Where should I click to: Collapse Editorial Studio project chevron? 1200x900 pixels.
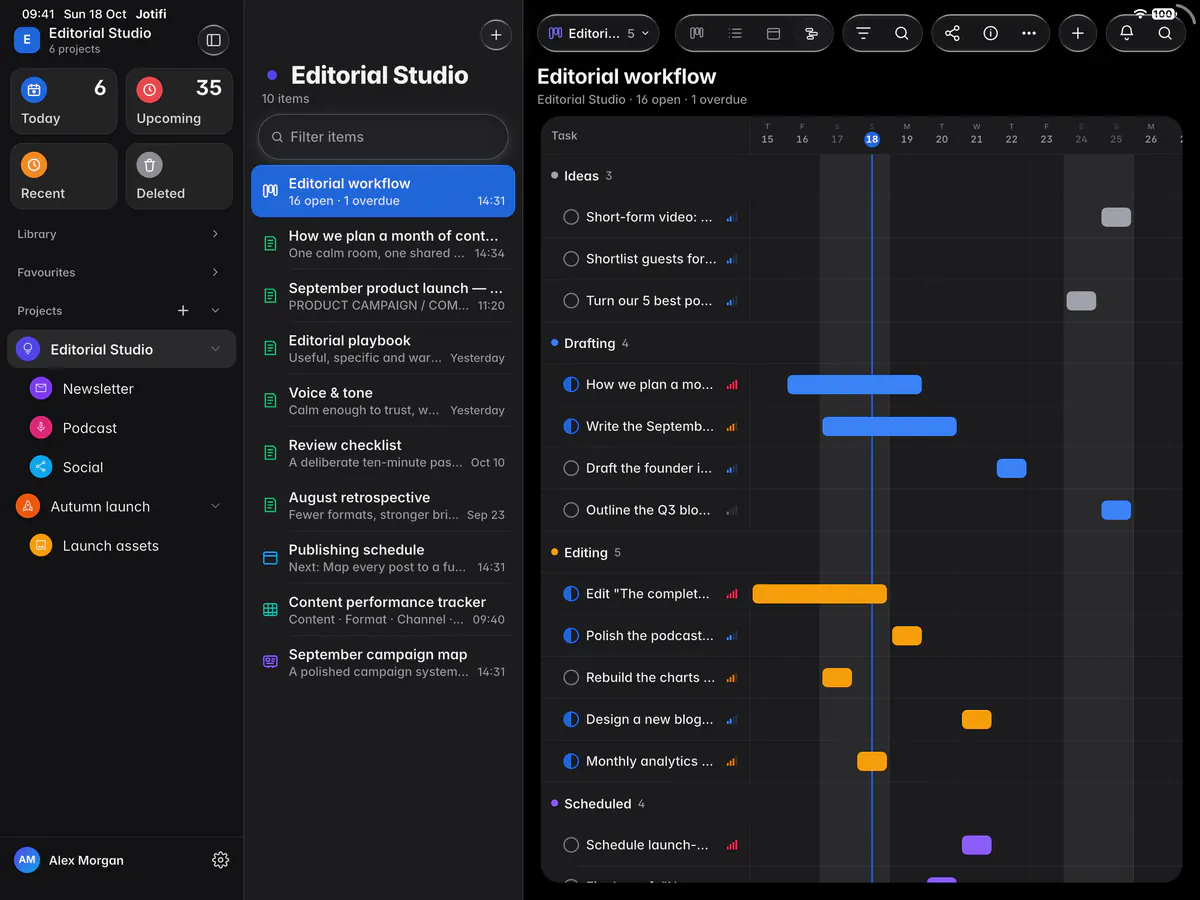215,349
